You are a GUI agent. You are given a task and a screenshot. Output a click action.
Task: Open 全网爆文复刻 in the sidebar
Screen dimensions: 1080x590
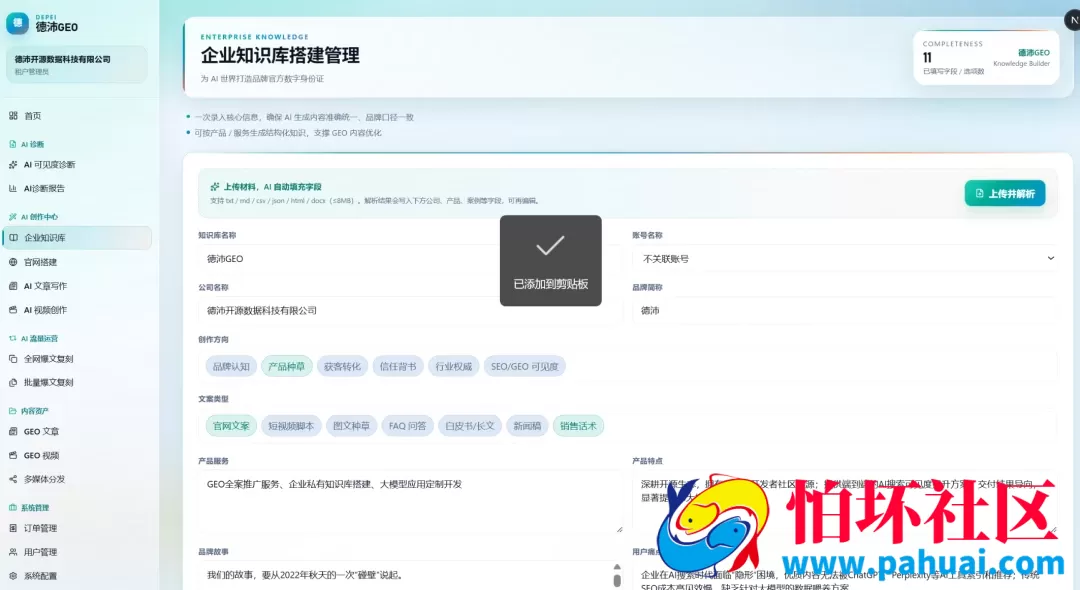pos(76,359)
